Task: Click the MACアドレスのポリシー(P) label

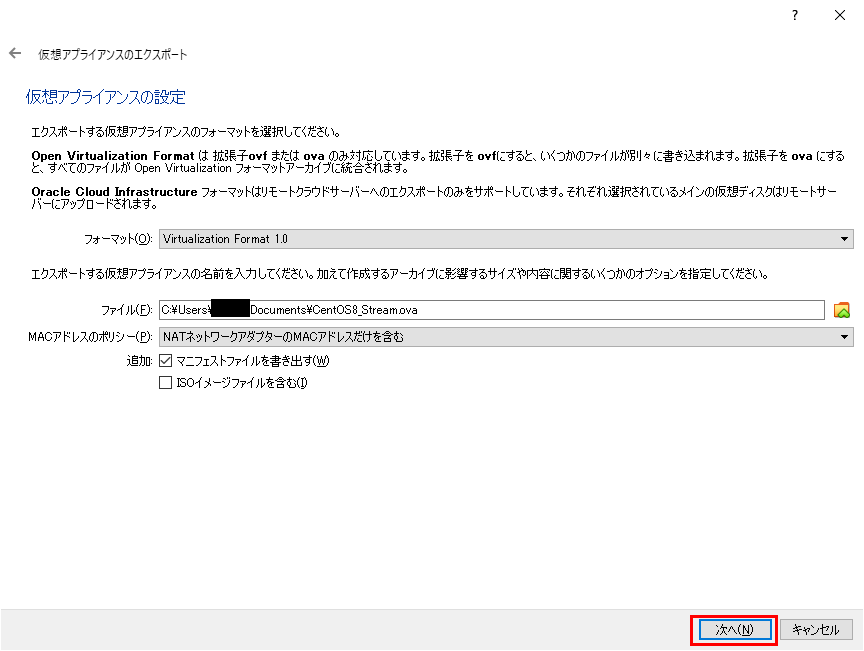Action: [90, 337]
